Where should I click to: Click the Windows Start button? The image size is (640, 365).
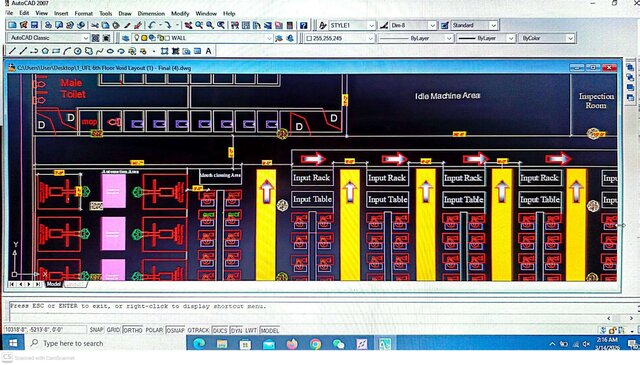pyautogui.click(x=13, y=343)
